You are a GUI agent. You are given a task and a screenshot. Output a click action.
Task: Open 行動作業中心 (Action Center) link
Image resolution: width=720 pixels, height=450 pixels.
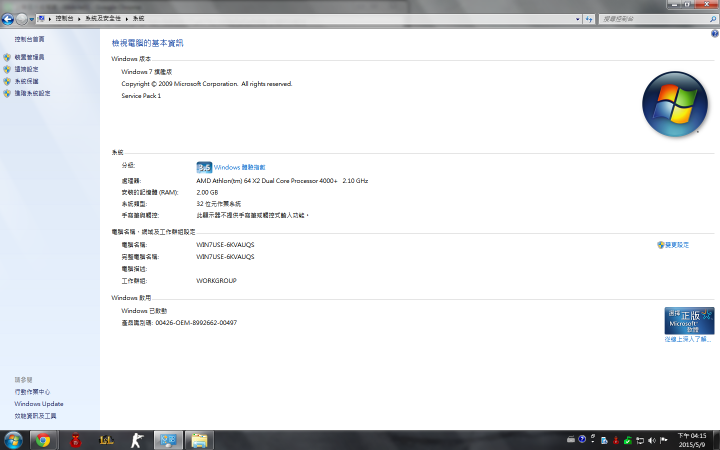pyautogui.click(x=32, y=392)
